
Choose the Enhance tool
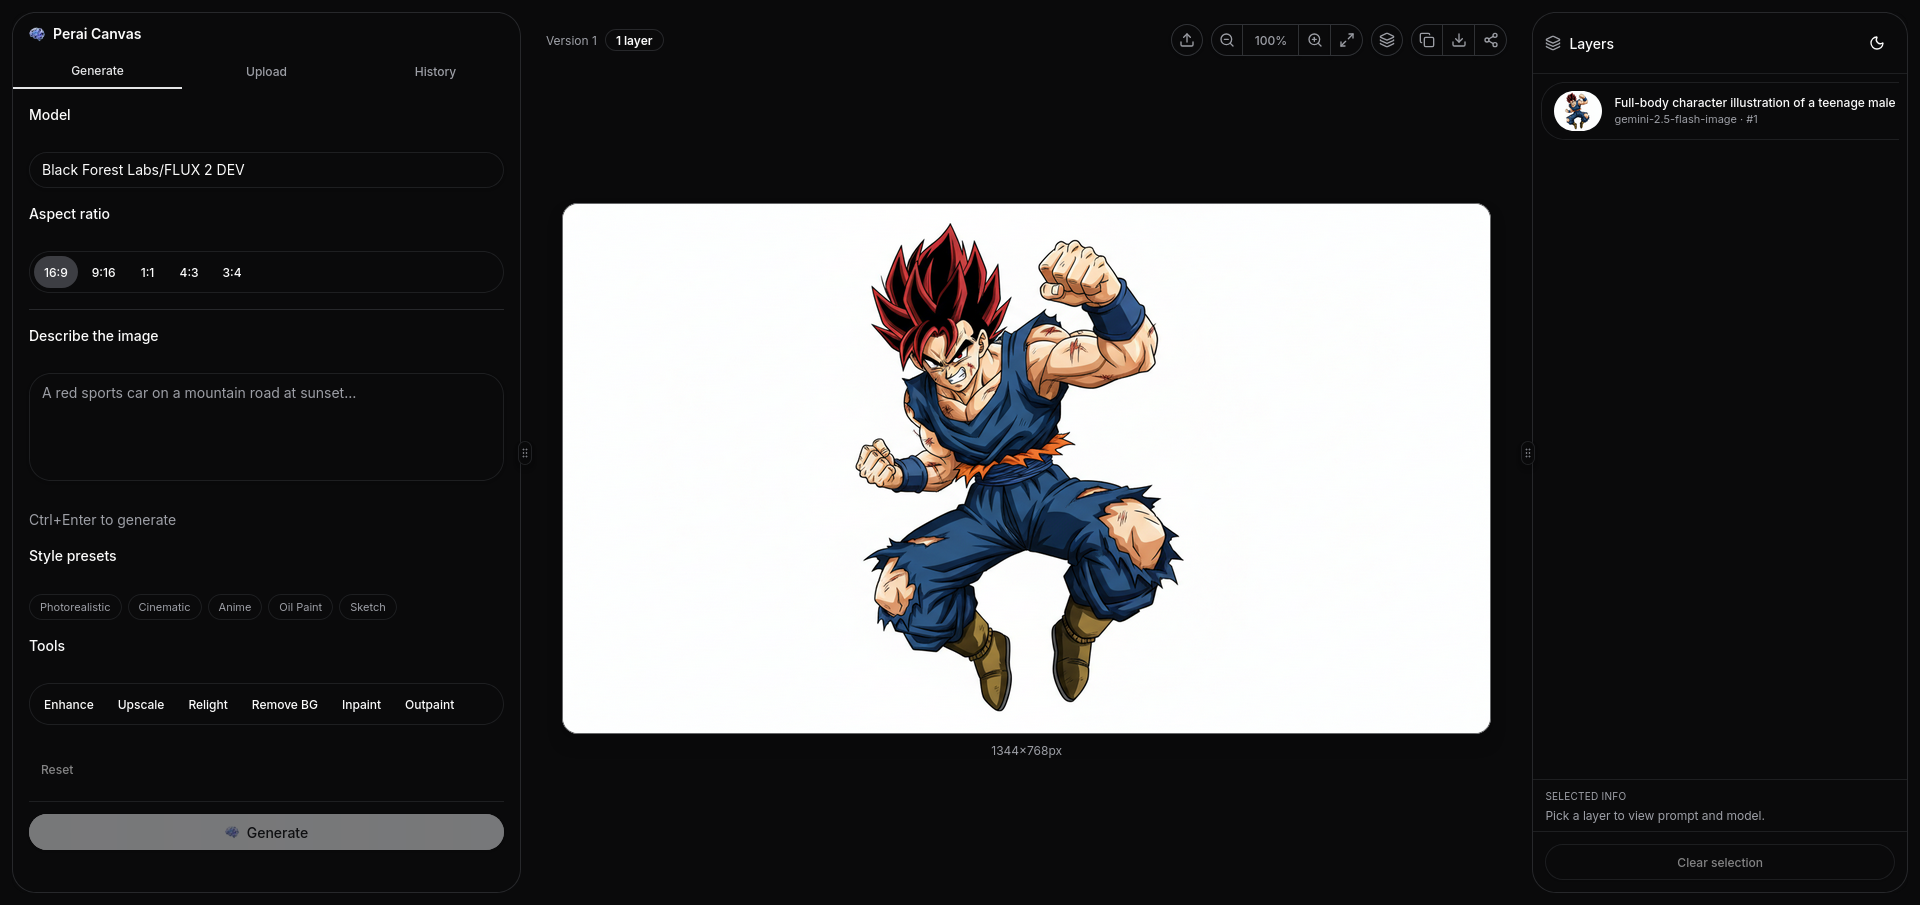tap(69, 704)
